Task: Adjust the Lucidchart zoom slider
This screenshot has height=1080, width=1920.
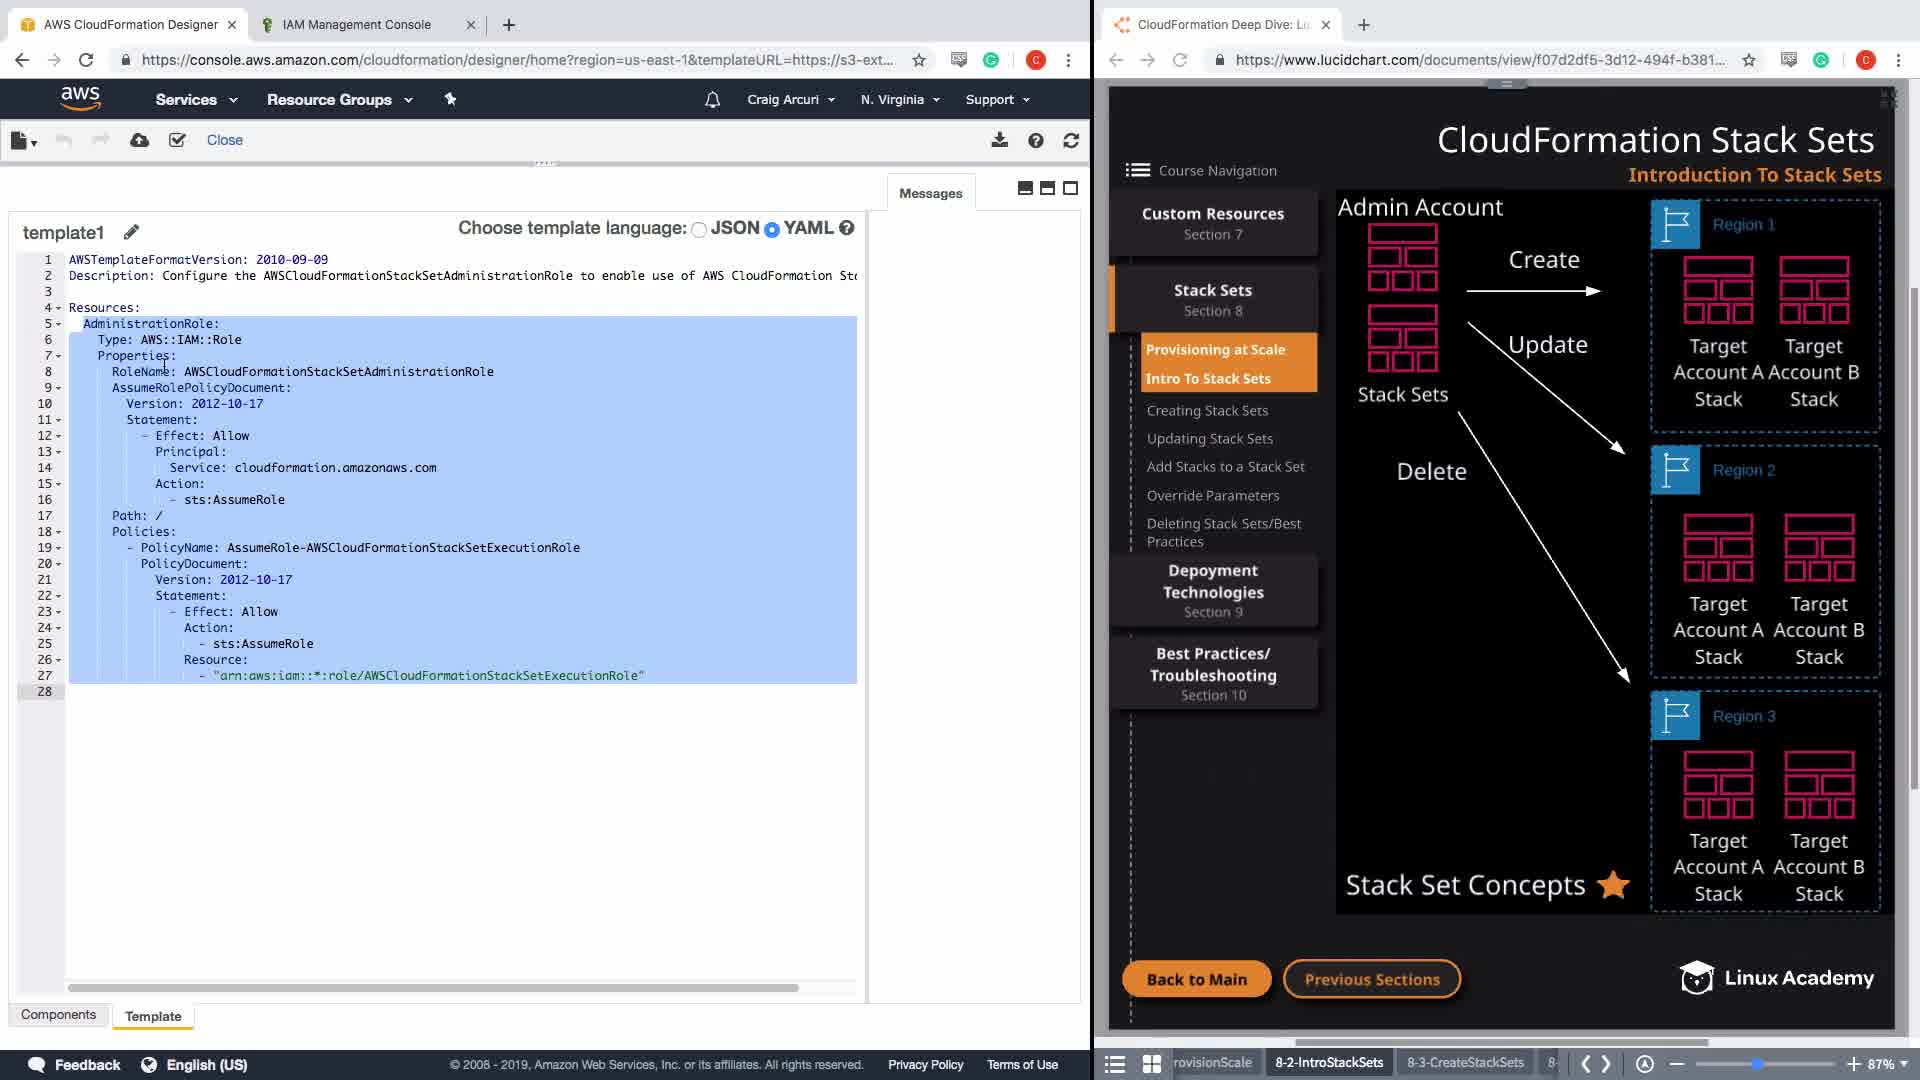Action: click(1757, 1064)
